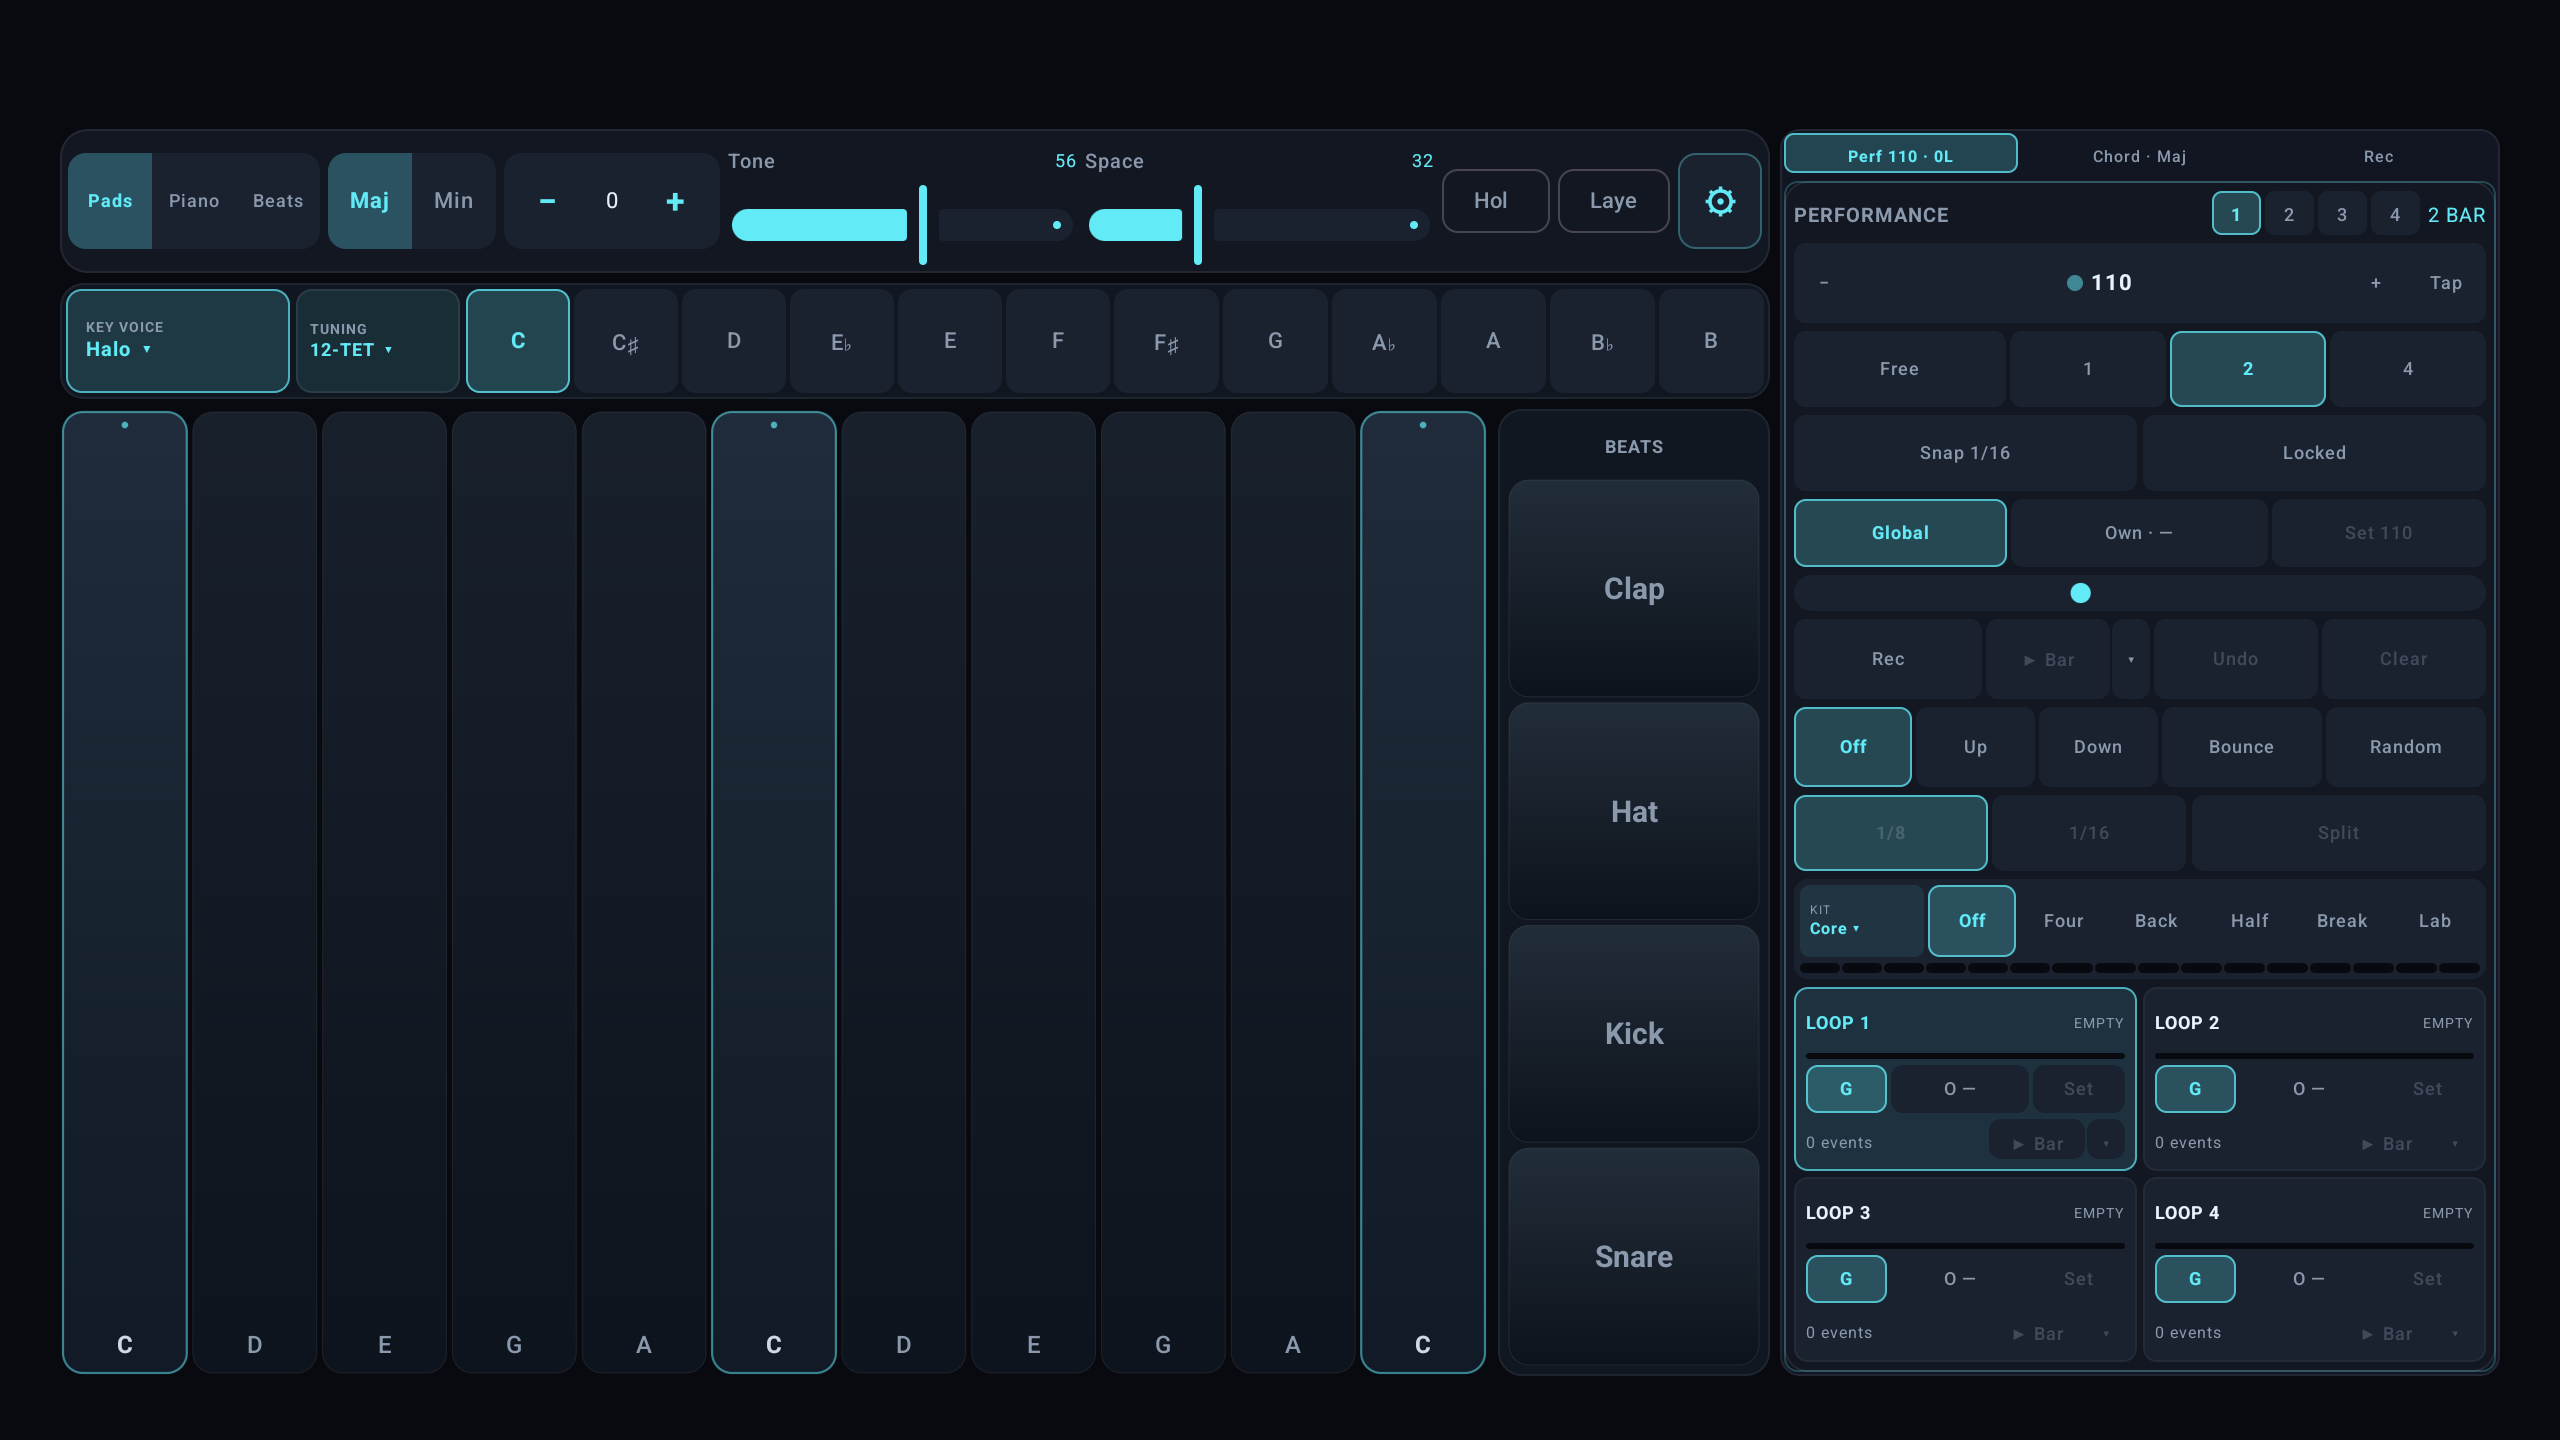Select the Maj scale toggle
This screenshot has height=1440, width=2560.
(x=370, y=201)
